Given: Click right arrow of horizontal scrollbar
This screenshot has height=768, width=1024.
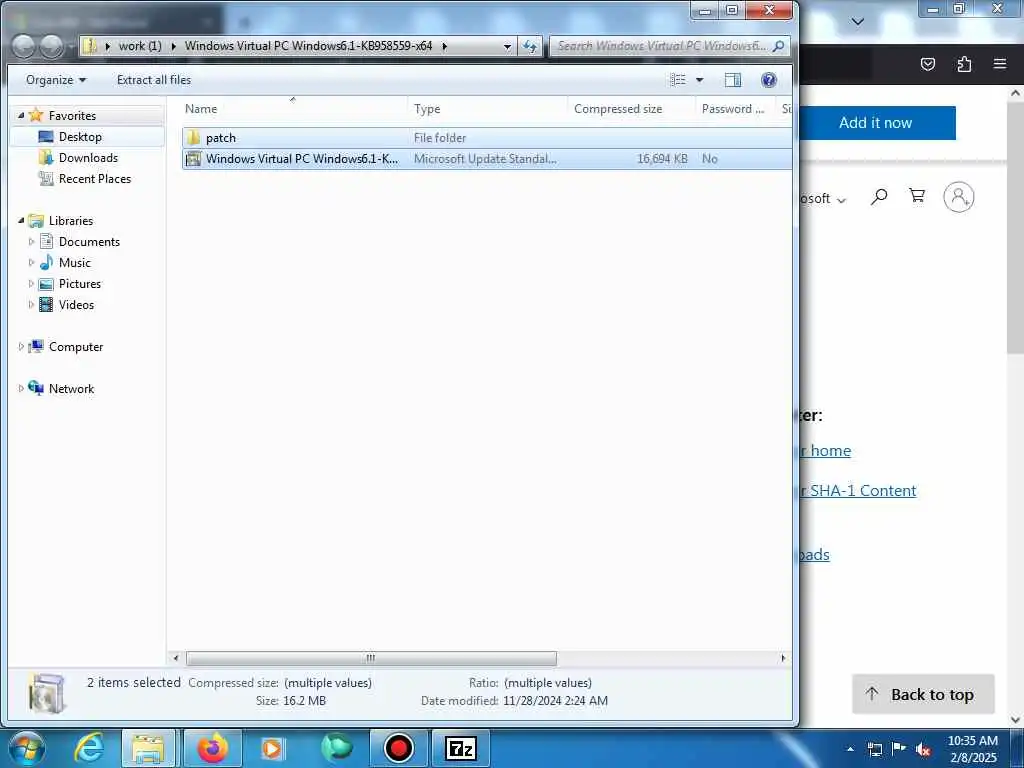Looking at the screenshot, I should click(783, 658).
